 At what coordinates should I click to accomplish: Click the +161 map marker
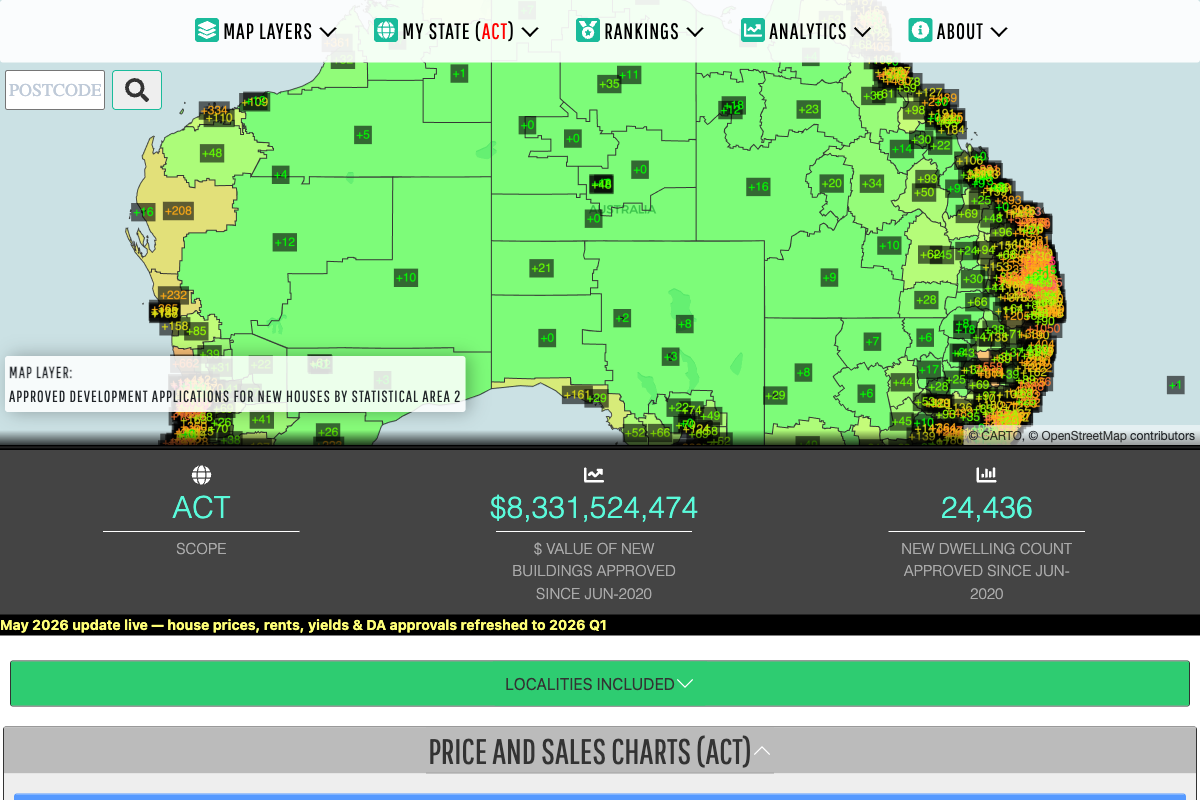(577, 394)
